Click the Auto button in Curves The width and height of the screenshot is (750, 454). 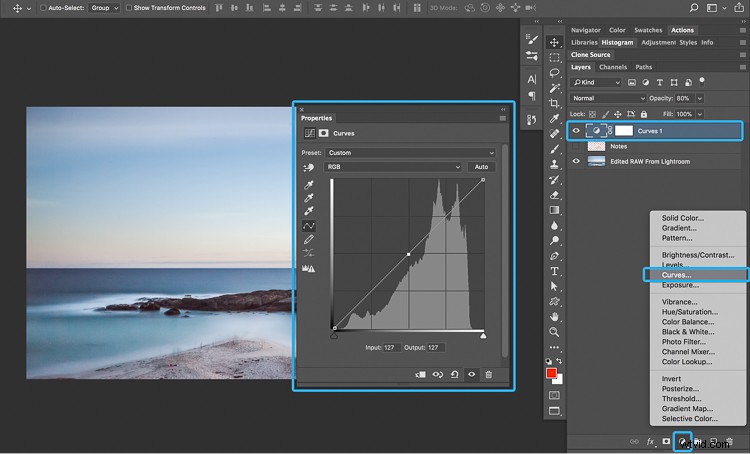[x=481, y=167]
